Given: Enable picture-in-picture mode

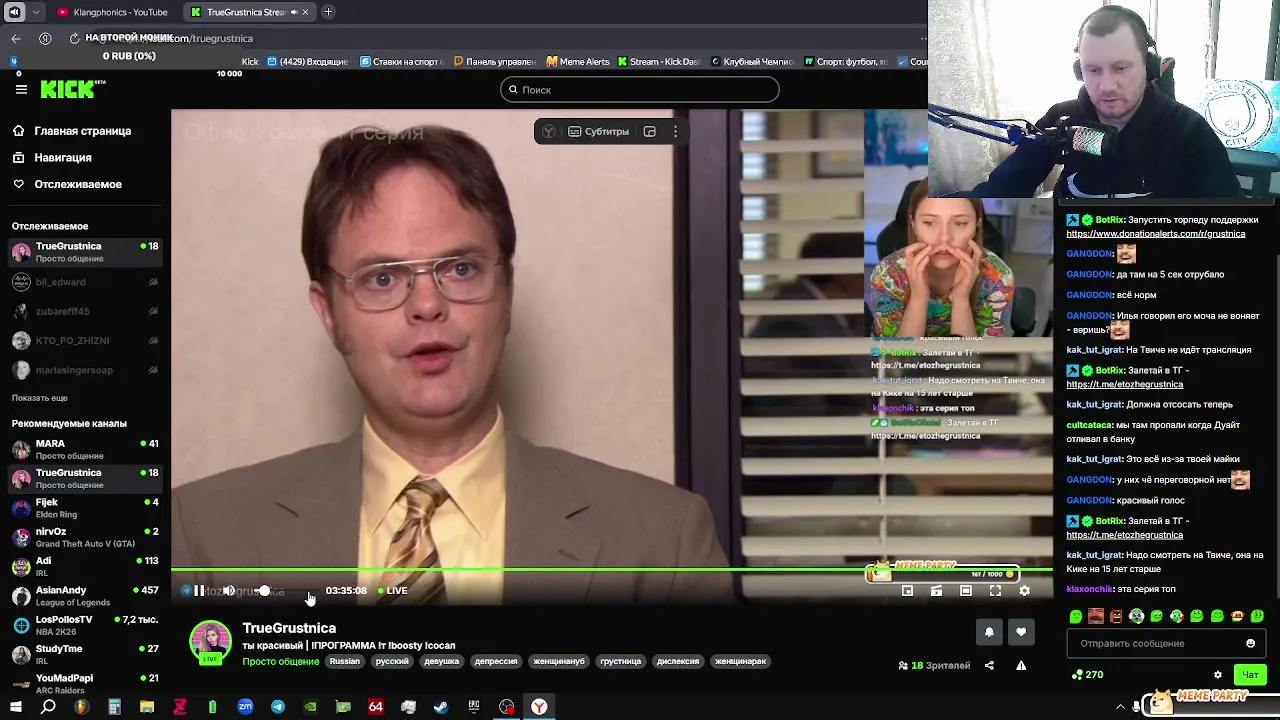Looking at the screenshot, I should pos(907,591).
